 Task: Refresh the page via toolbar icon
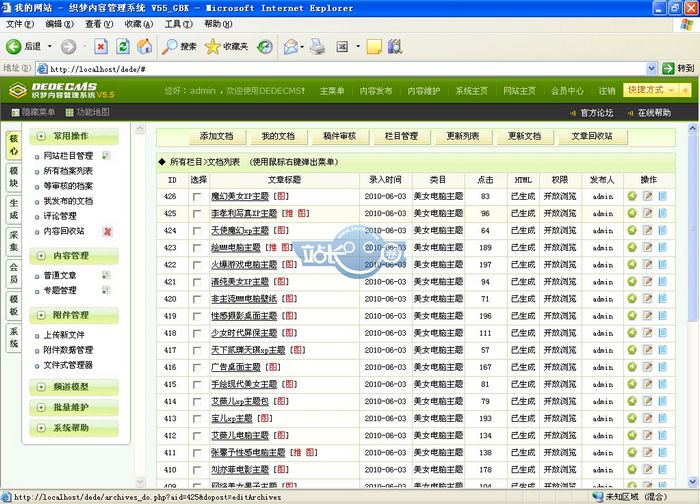click(123, 46)
